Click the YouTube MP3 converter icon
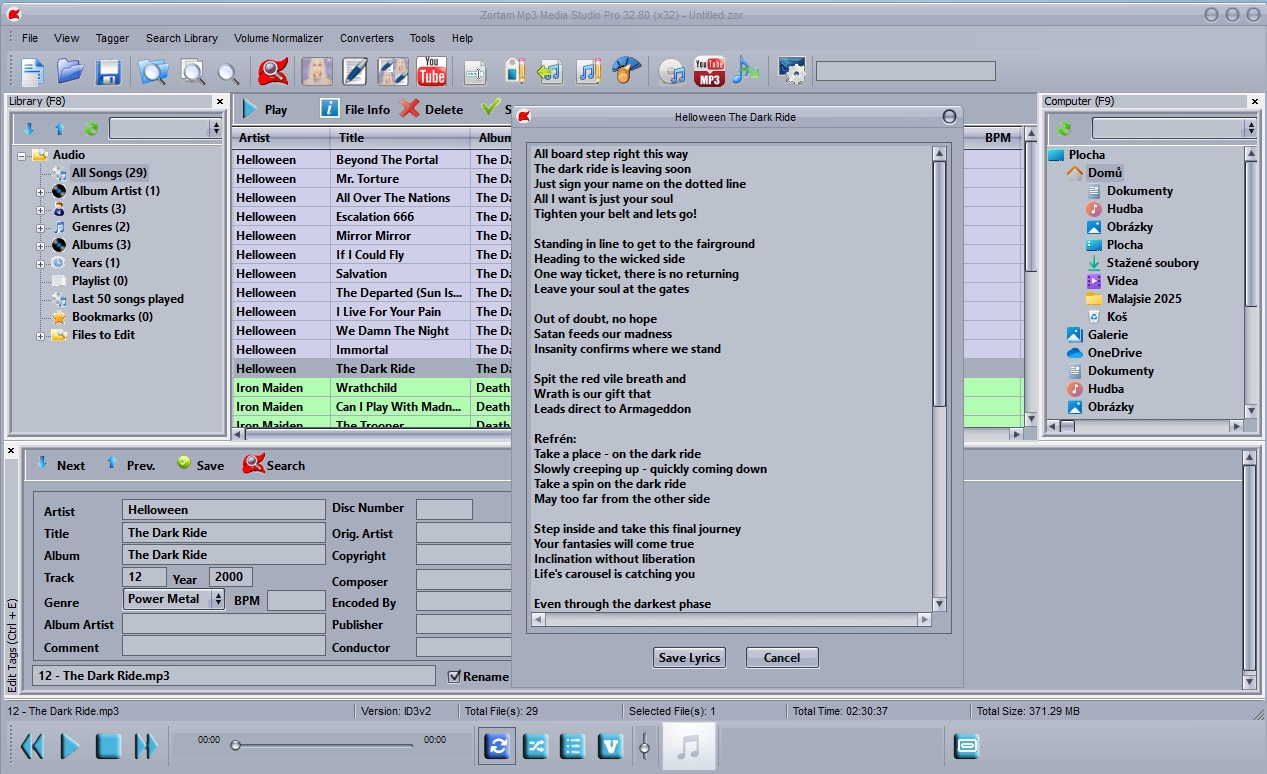 (709, 72)
